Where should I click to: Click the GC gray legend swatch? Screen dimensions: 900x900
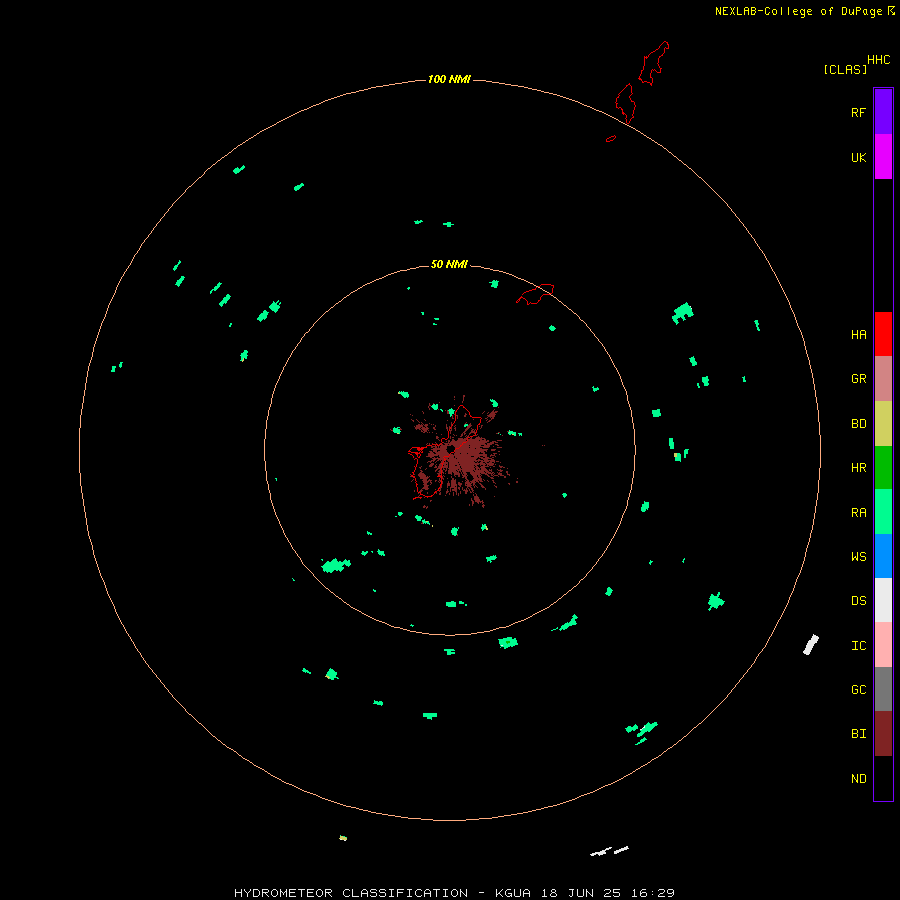tap(883, 689)
